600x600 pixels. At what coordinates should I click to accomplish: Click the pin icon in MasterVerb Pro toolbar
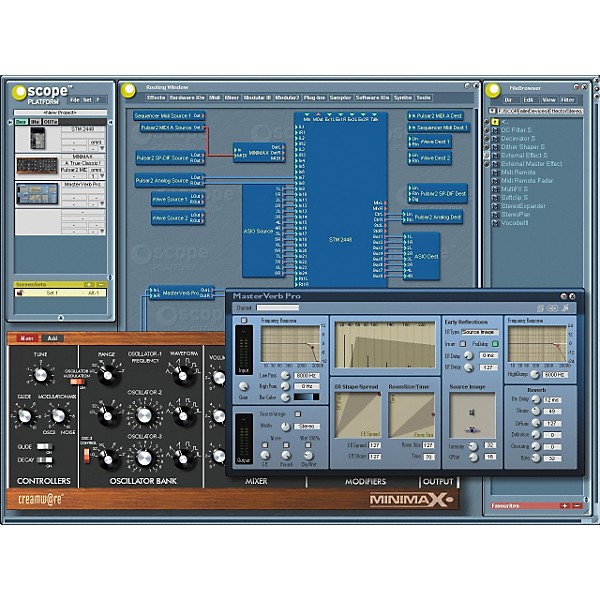click(x=565, y=308)
